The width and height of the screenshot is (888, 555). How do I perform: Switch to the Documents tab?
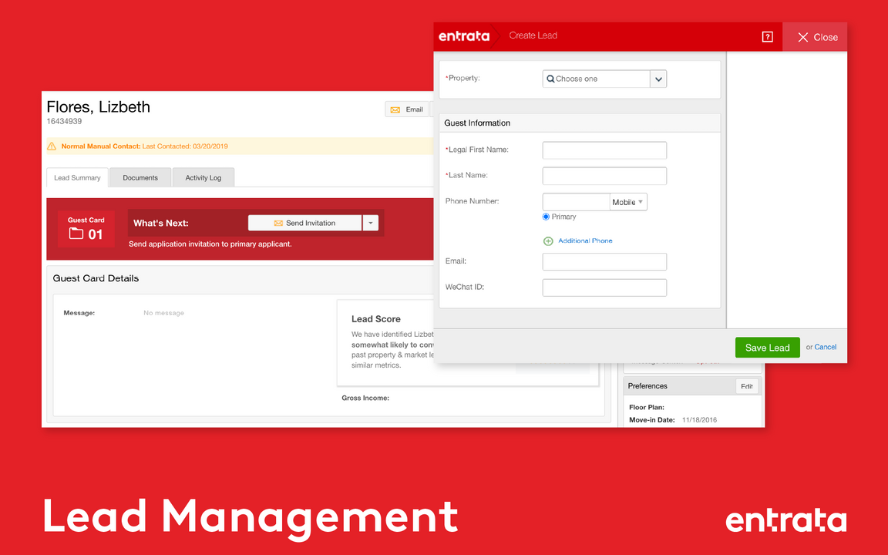coord(140,177)
